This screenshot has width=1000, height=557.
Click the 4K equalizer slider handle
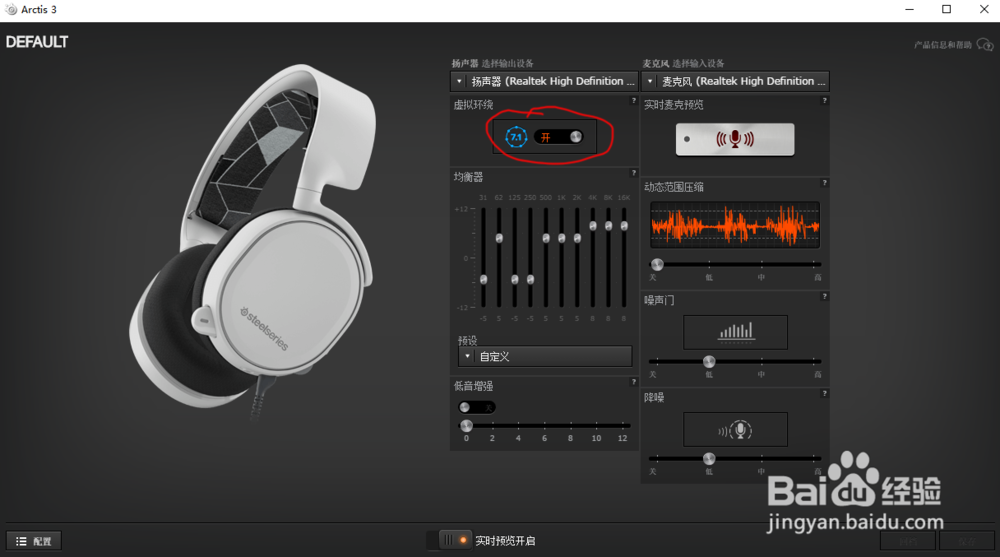click(592, 226)
